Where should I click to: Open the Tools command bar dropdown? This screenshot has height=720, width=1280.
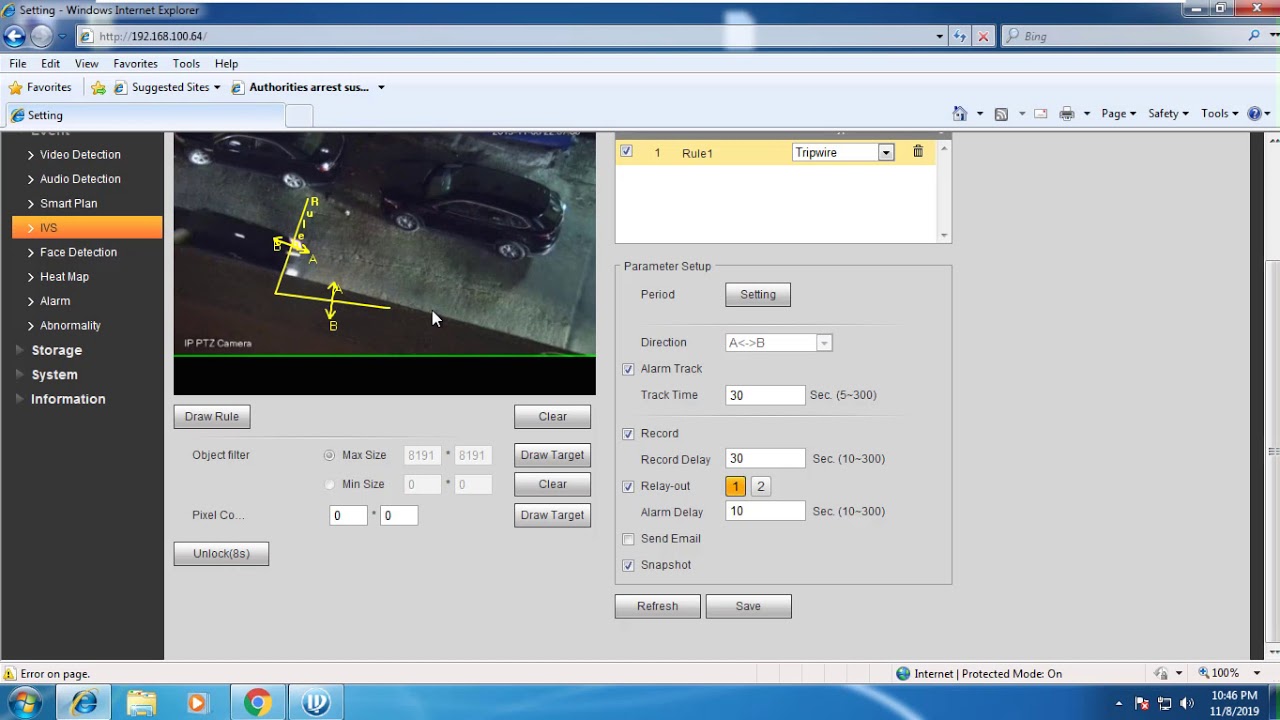[x=1220, y=114]
